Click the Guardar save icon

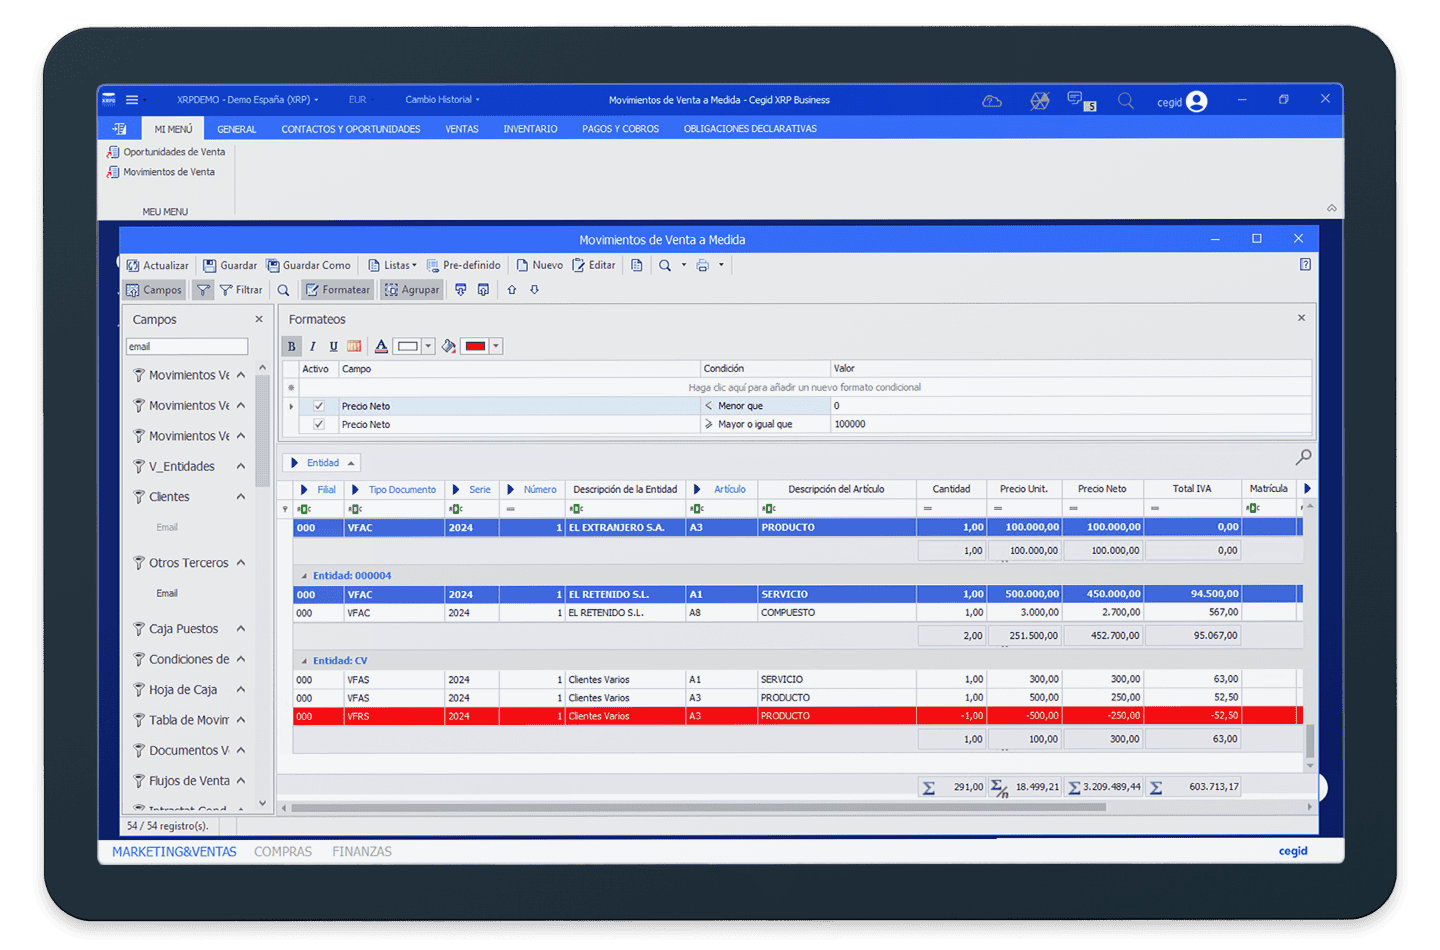click(210, 266)
